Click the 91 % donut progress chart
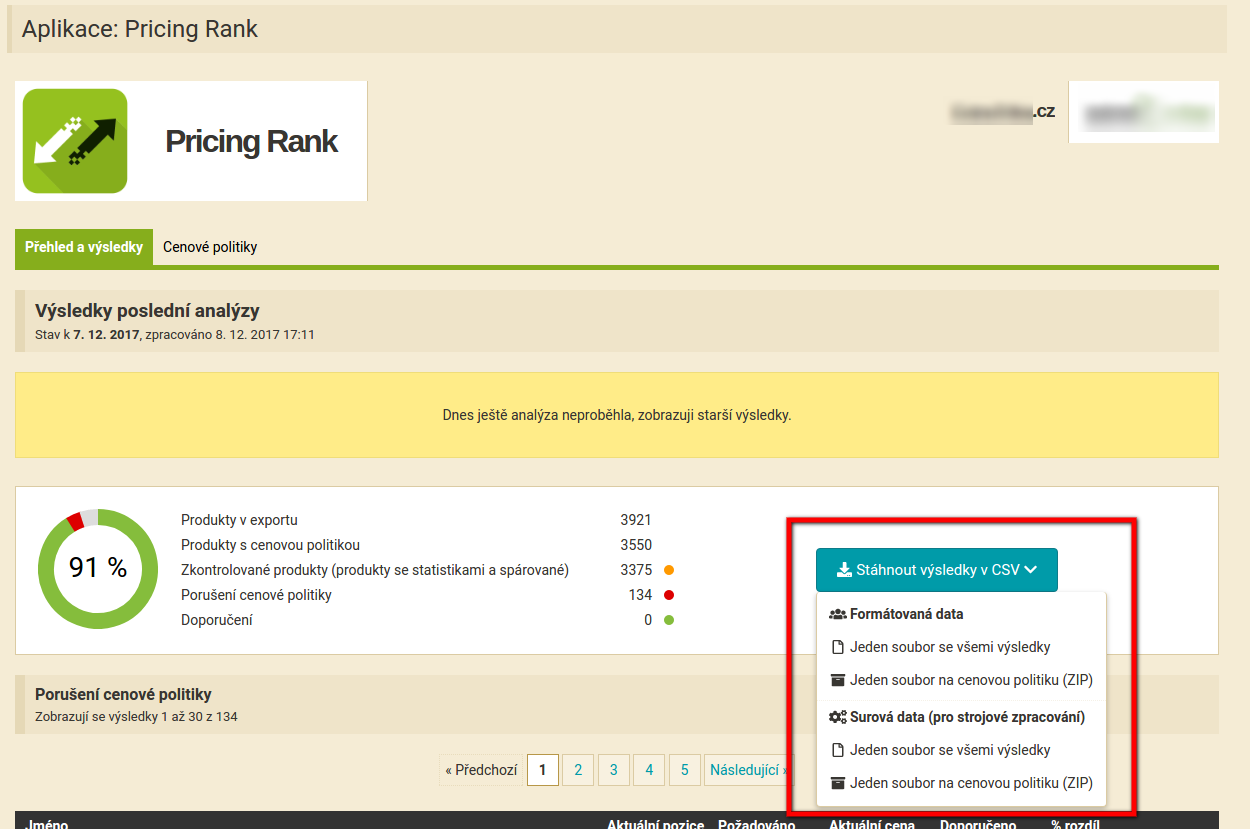The image size is (1250, 829). point(97,568)
